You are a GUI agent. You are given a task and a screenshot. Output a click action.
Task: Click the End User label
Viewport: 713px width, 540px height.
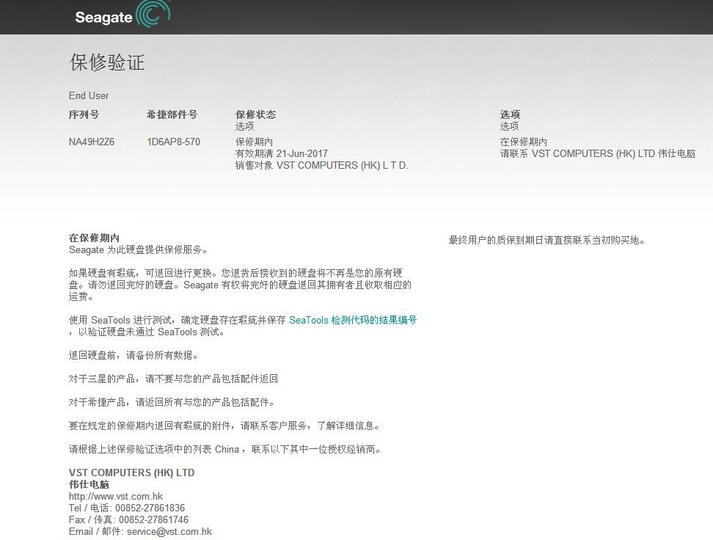[x=88, y=96]
